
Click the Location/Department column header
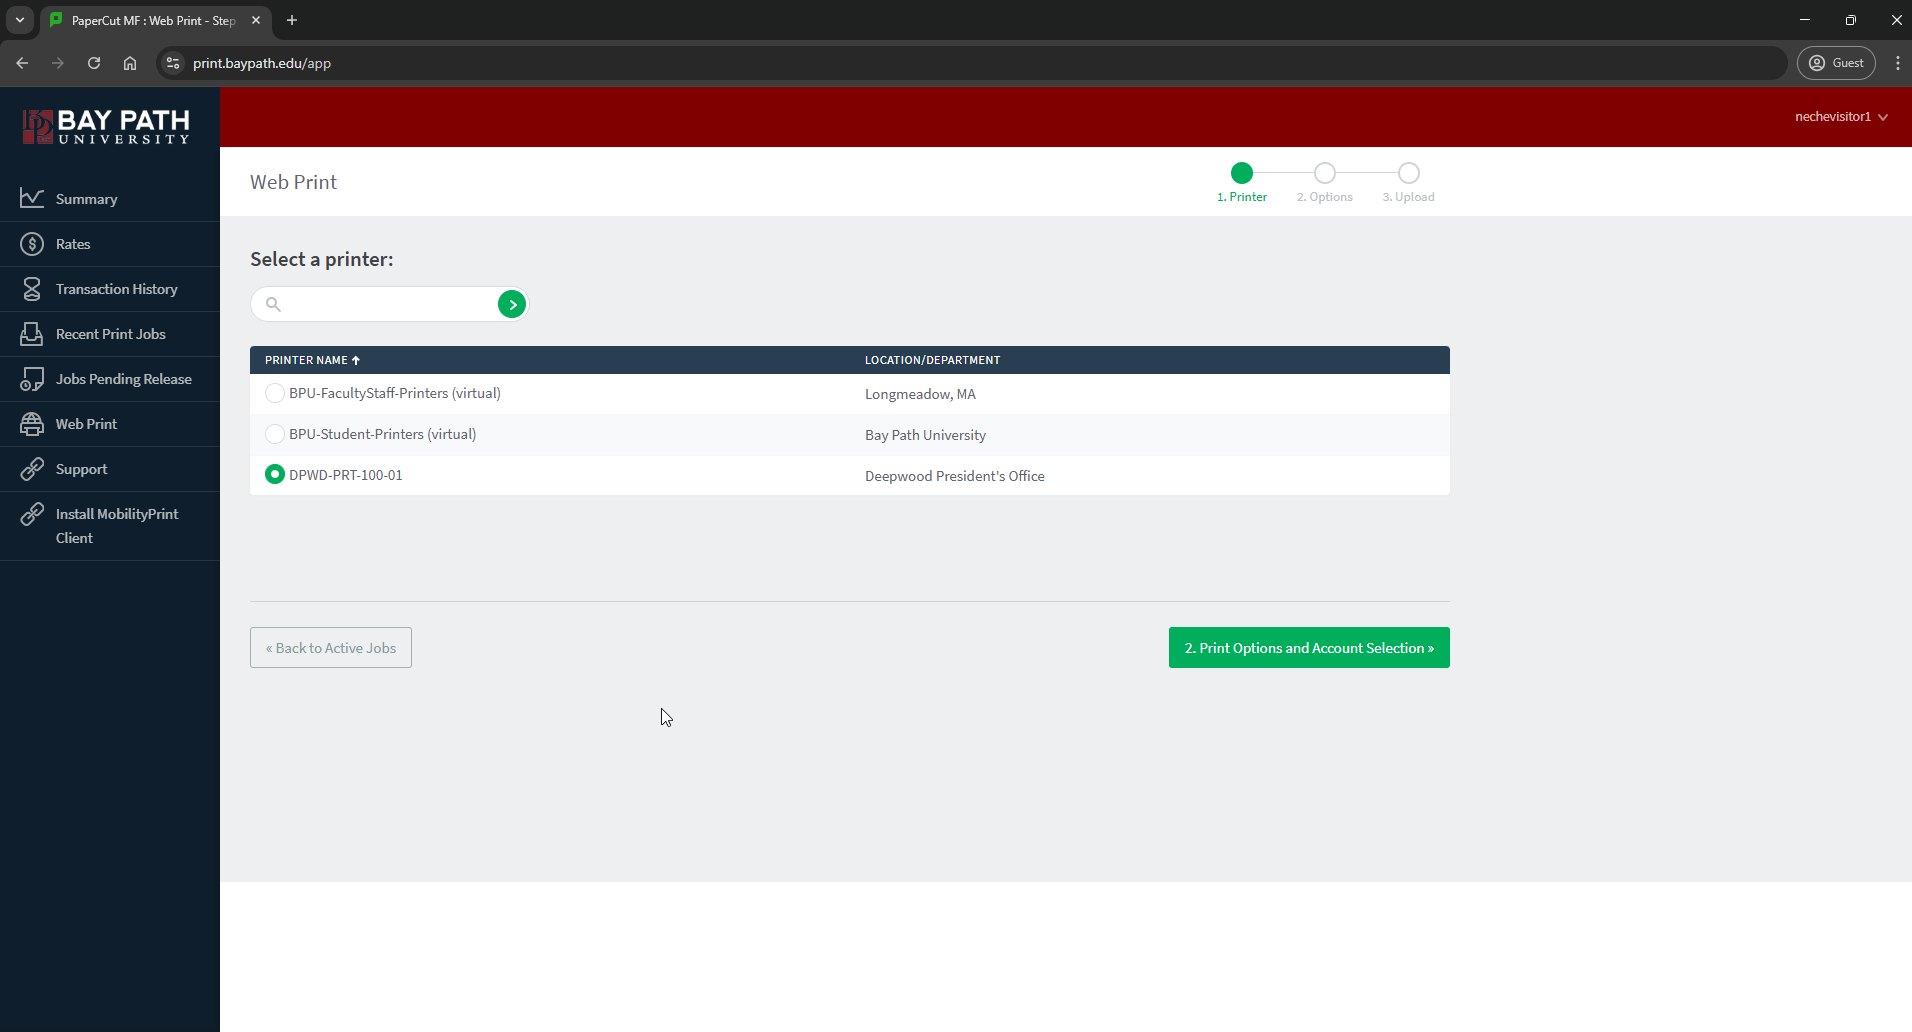[x=932, y=360]
